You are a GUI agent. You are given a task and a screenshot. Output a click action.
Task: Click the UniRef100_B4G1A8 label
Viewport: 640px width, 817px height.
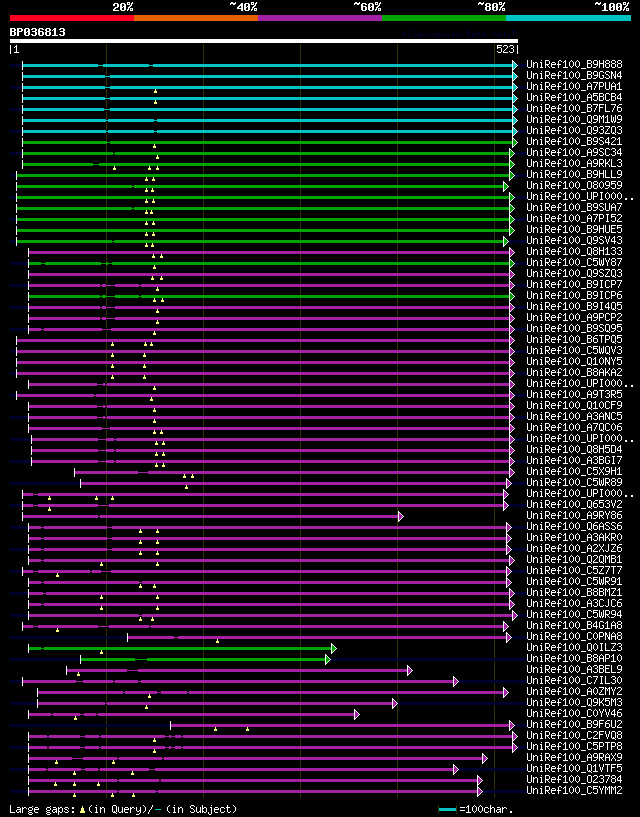574,626
